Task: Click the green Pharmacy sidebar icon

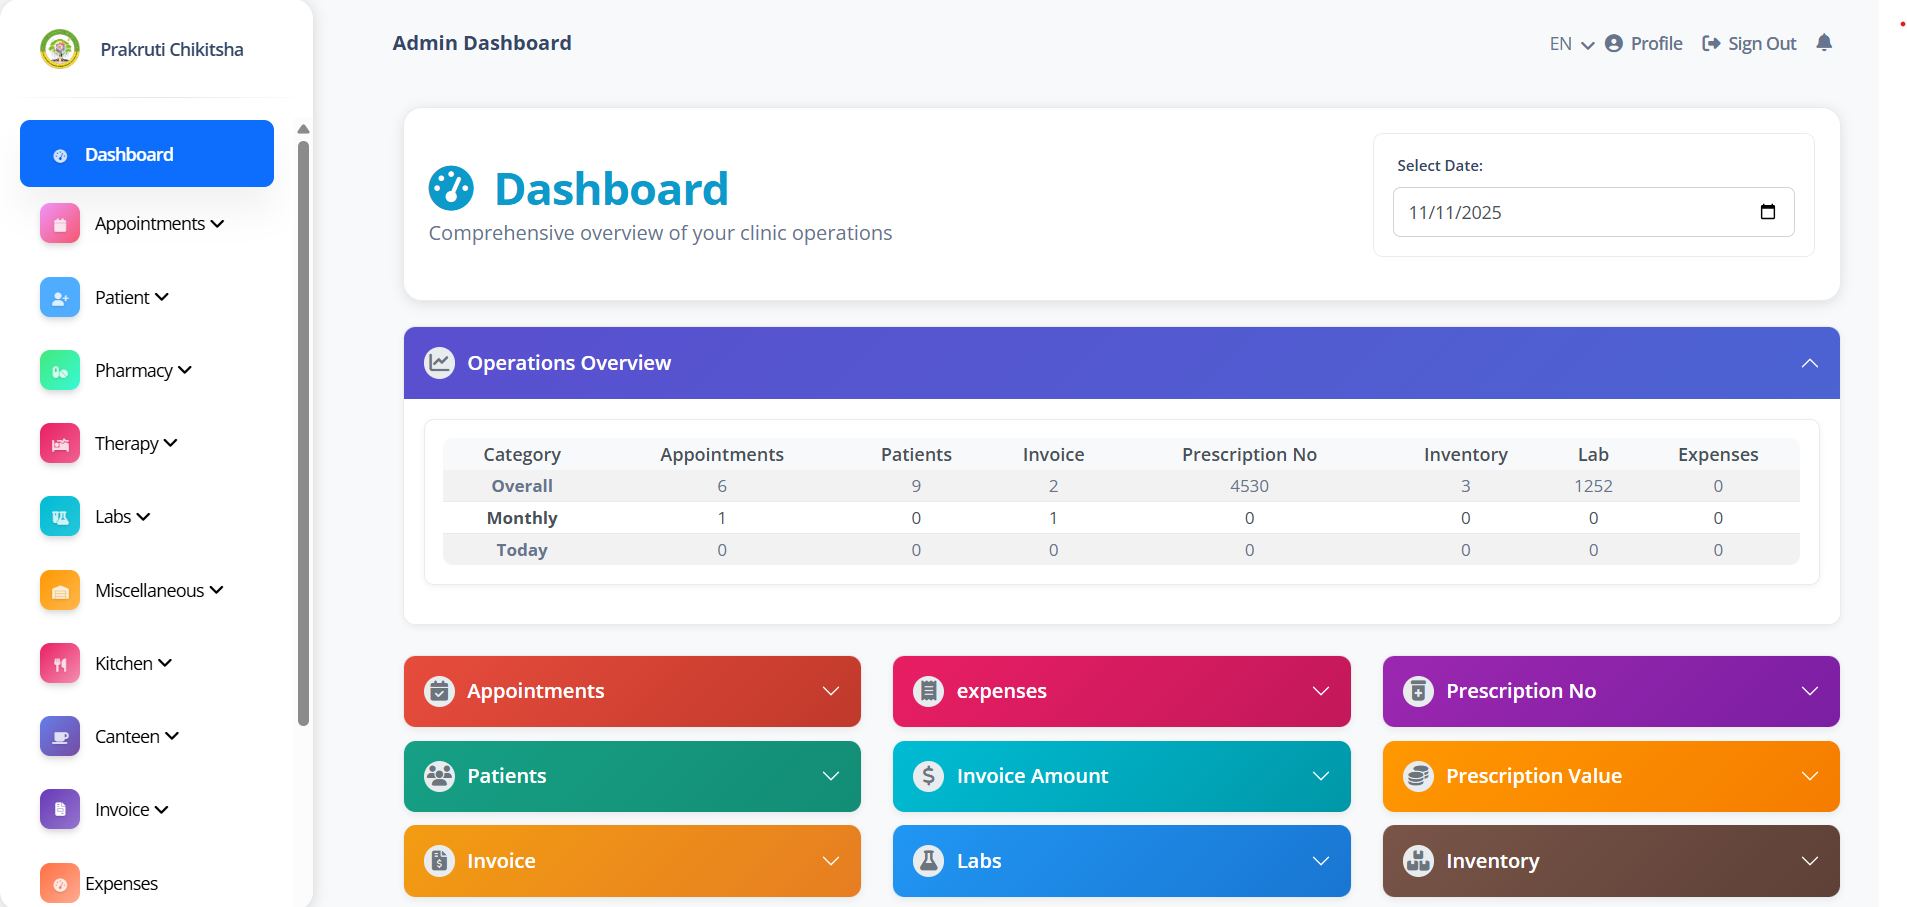Action: (x=60, y=371)
